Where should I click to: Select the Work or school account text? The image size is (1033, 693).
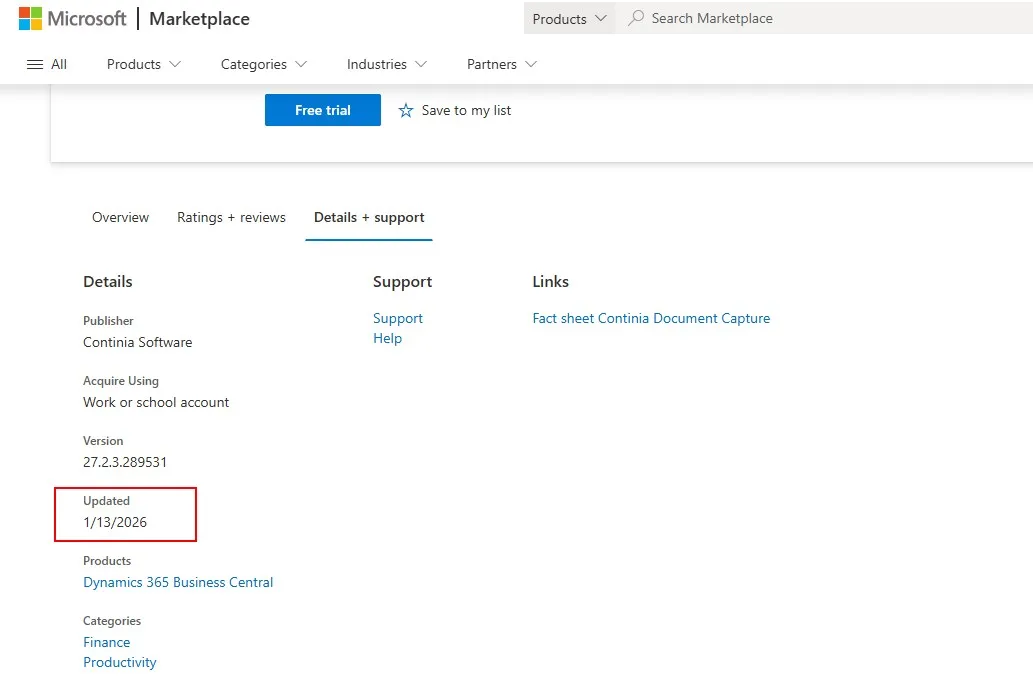click(x=156, y=402)
